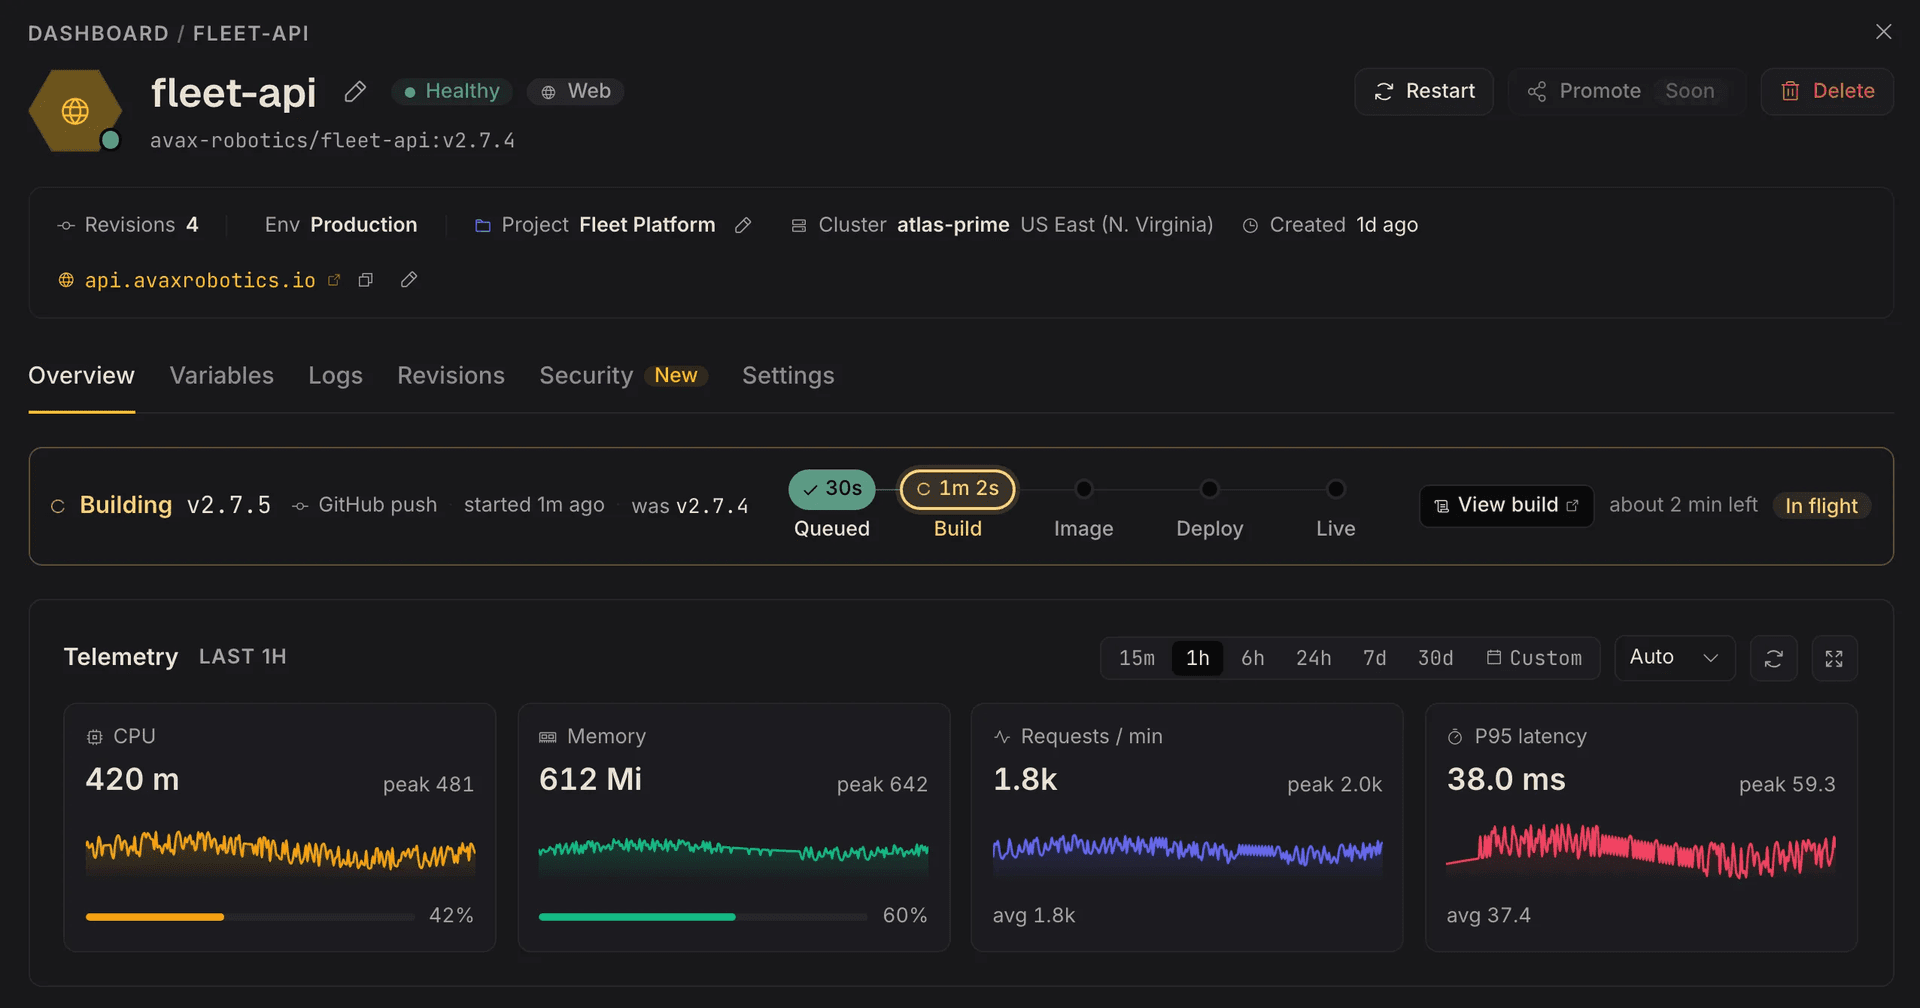Open the Auto refresh interval dropdown

(1675, 658)
